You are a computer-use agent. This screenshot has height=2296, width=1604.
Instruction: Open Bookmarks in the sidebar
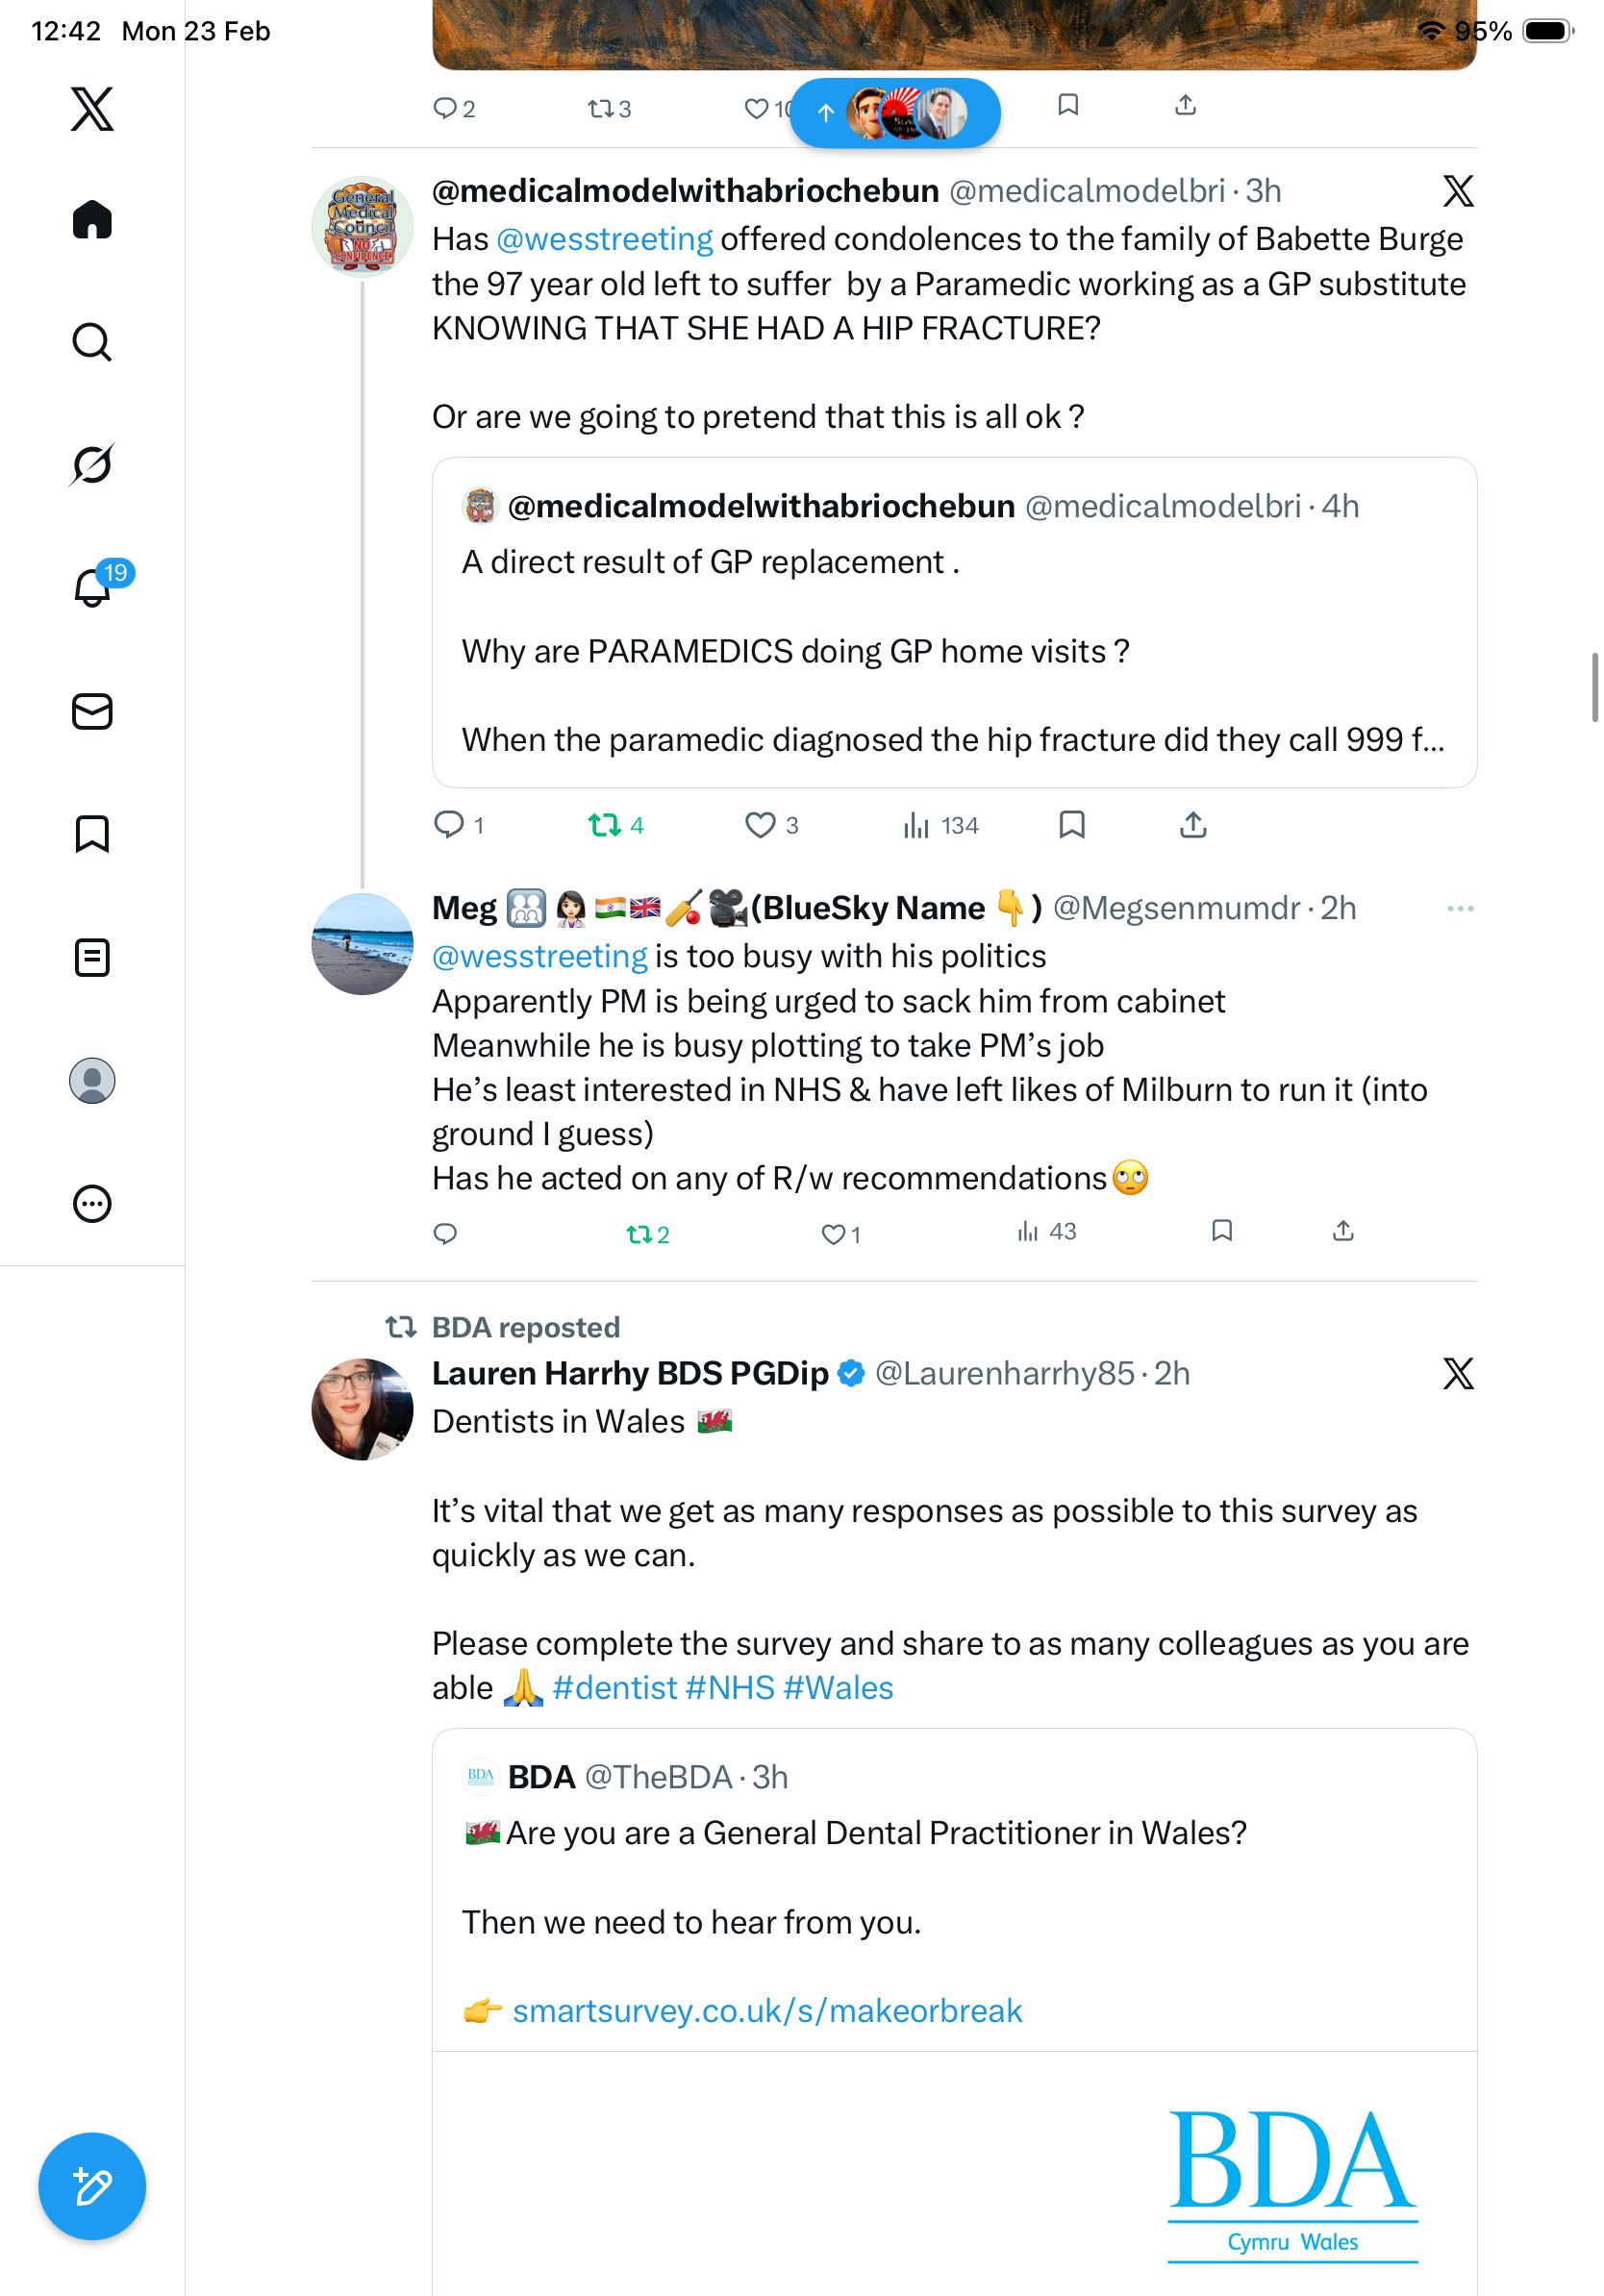pos(92,834)
